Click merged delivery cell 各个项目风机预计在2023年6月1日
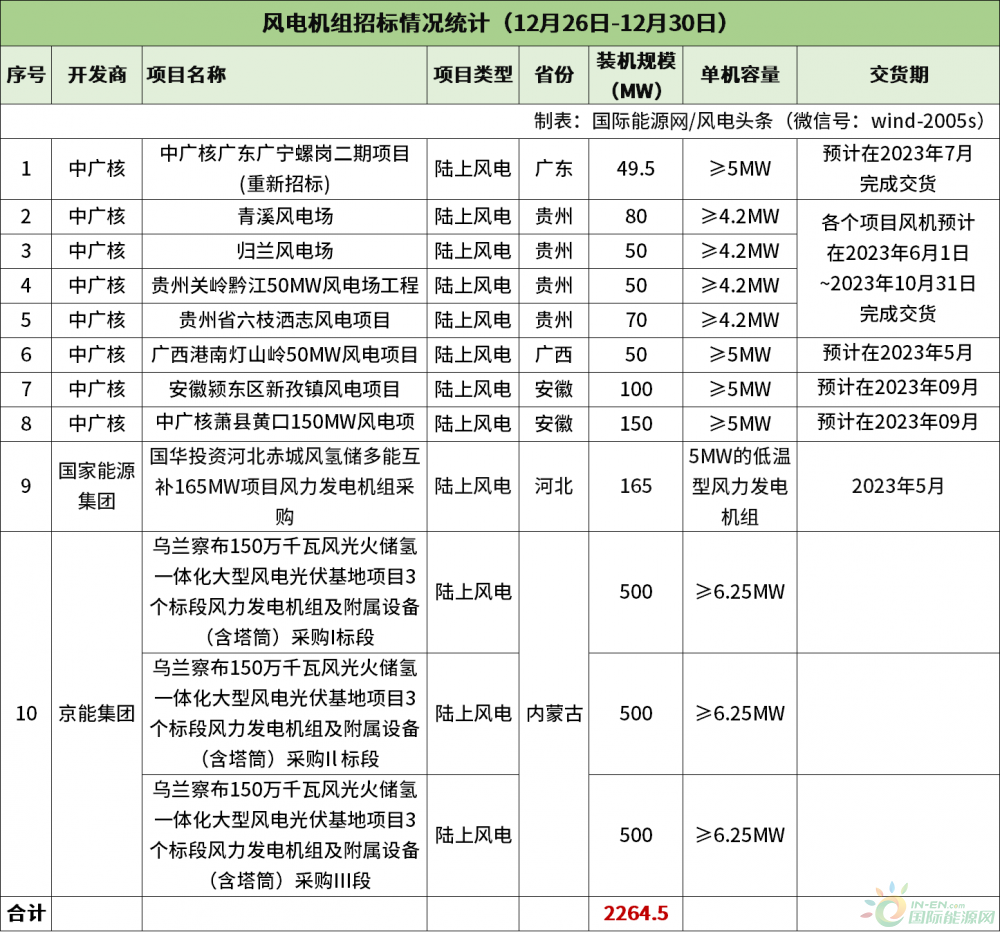The image size is (1000, 932). 898,269
